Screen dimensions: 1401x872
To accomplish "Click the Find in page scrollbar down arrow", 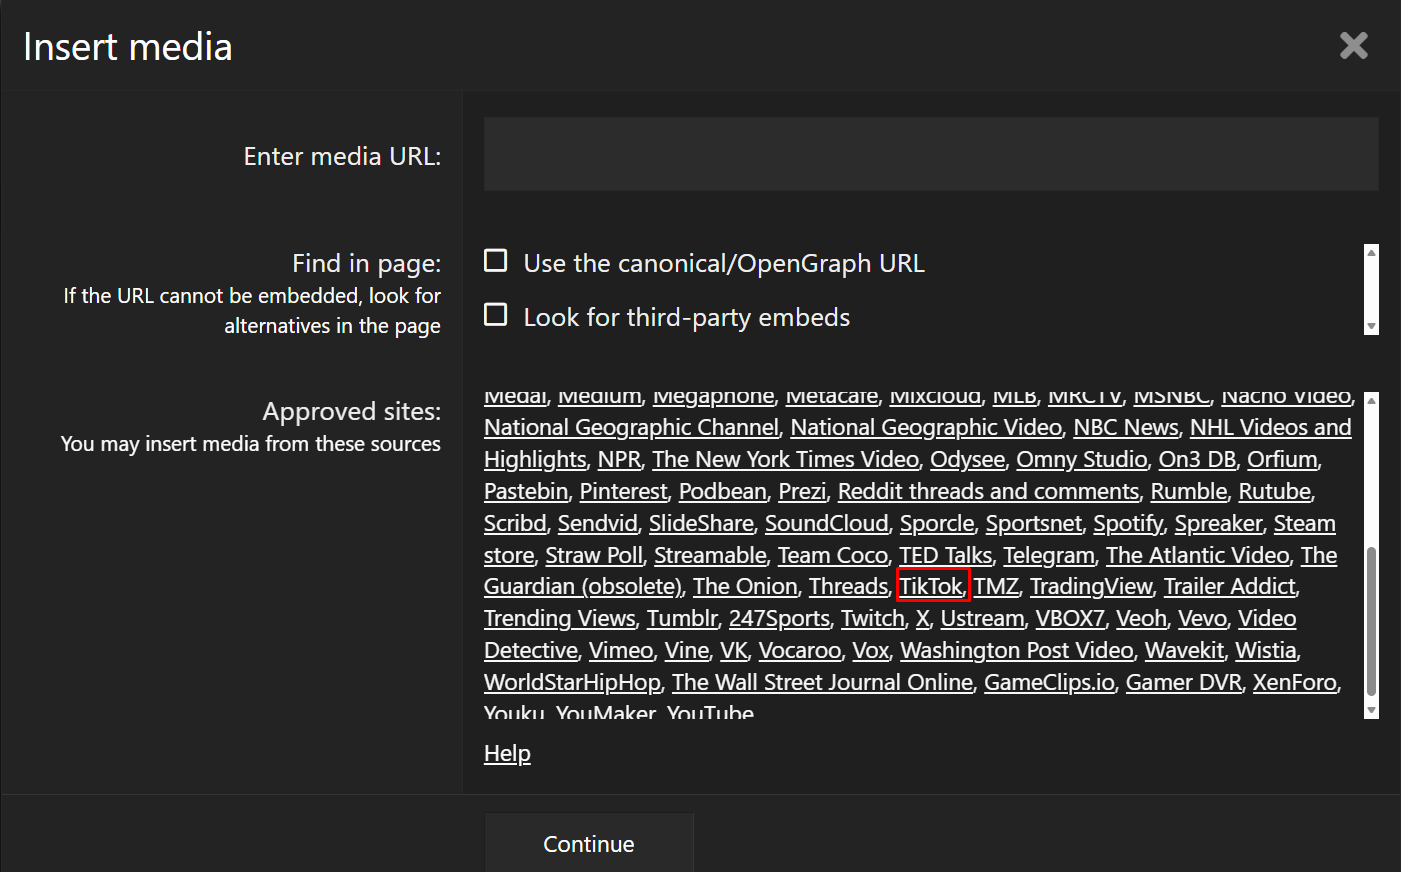I will pyautogui.click(x=1371, y=327).
